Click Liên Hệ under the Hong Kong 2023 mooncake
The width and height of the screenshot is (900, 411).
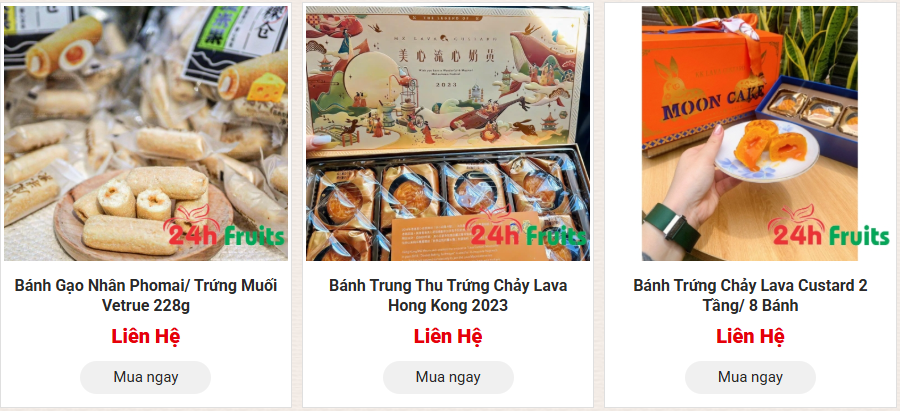[x=448, y=336]
